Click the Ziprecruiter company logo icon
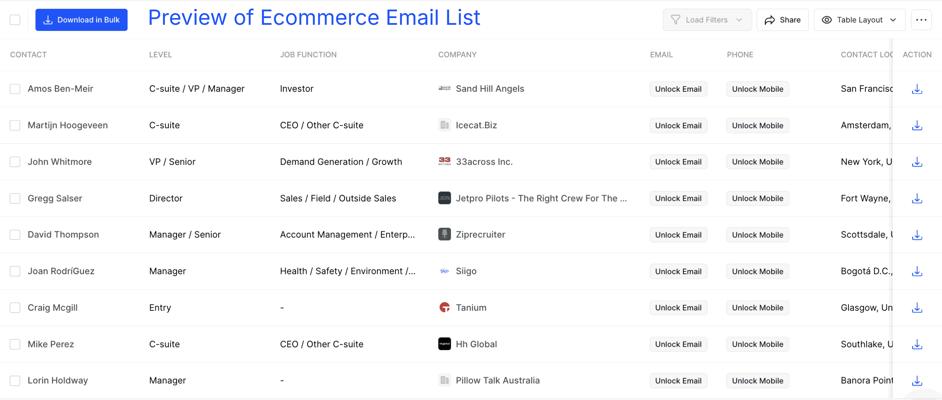The image size is (942, 400). (x=445, y=235)
